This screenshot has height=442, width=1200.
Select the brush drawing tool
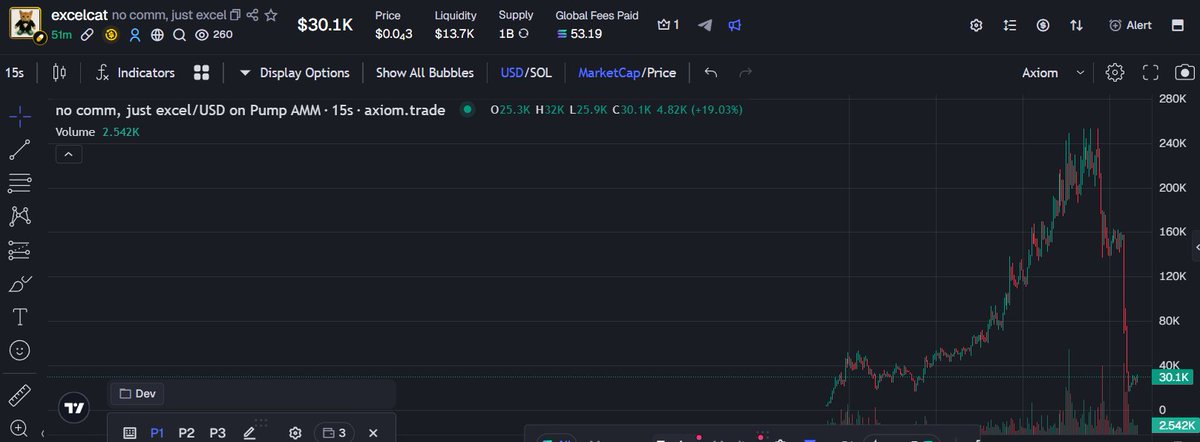point(19,284)
